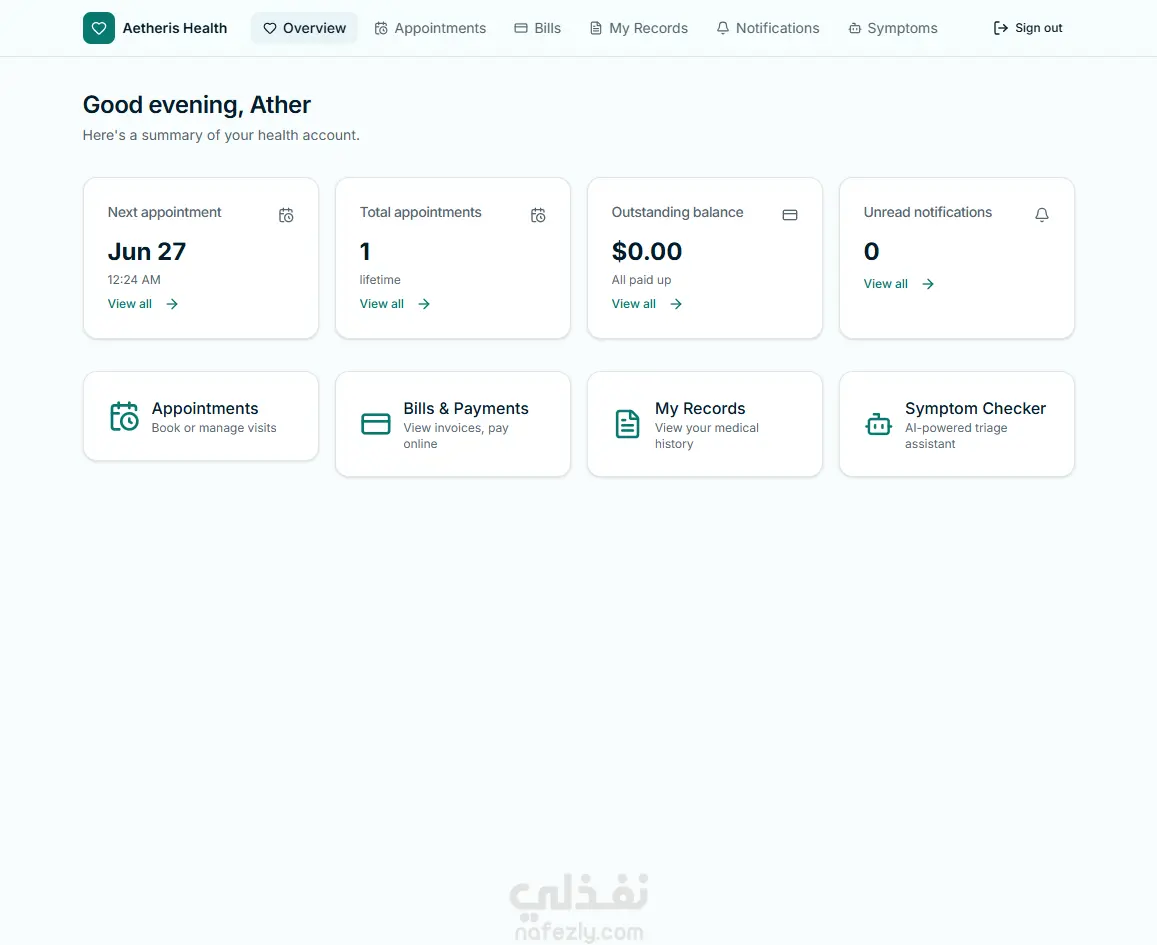Screen dimensions: 1157x945
Task: Open Symptoms in the top navigation
Action: click(893, 28)
